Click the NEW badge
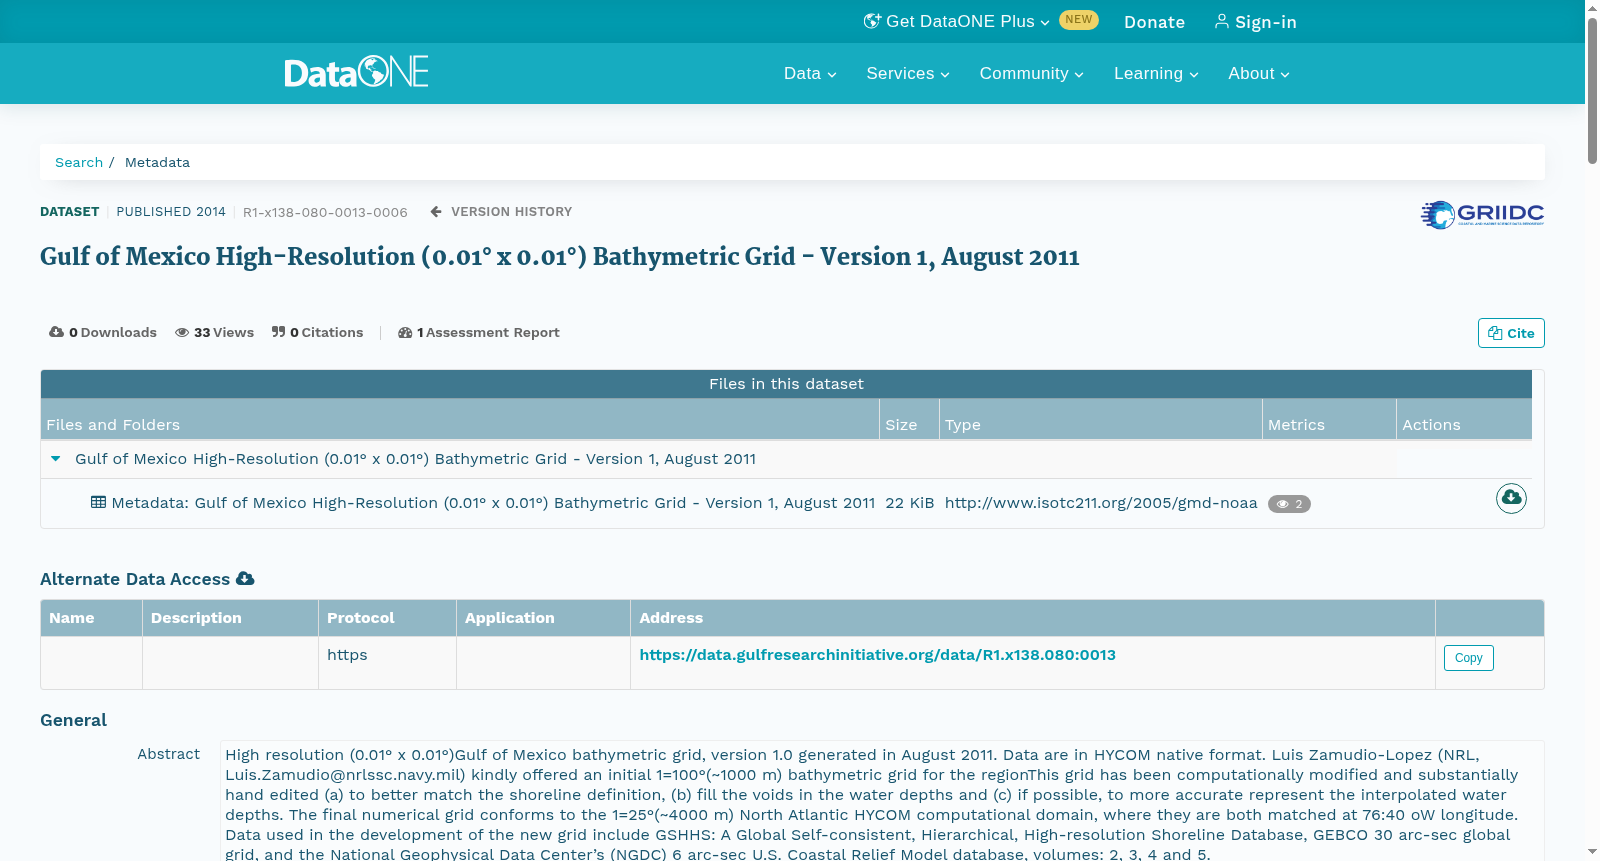The image size is (1600, 861). (x=1078, y=20)
